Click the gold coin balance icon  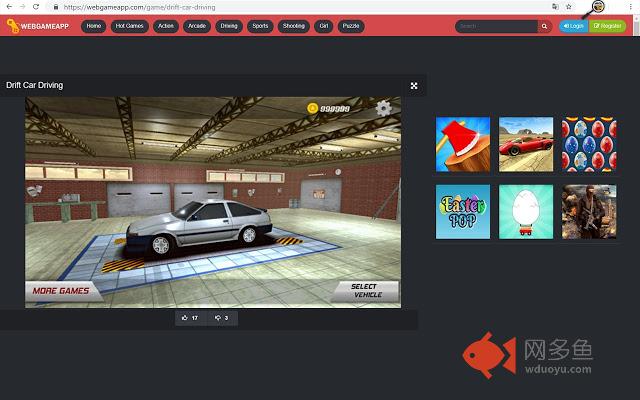(x=312, y=108)
